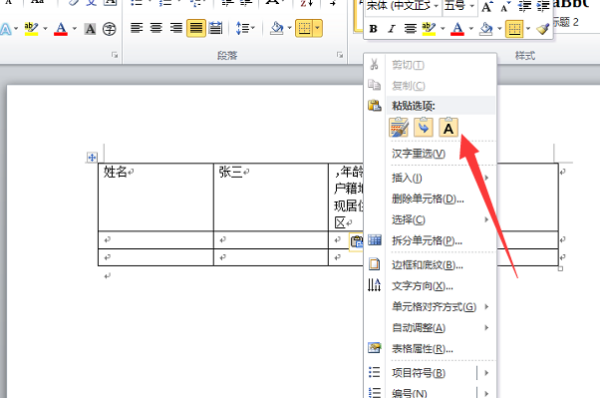Click 编号(N) in context menu

(410, 393)
